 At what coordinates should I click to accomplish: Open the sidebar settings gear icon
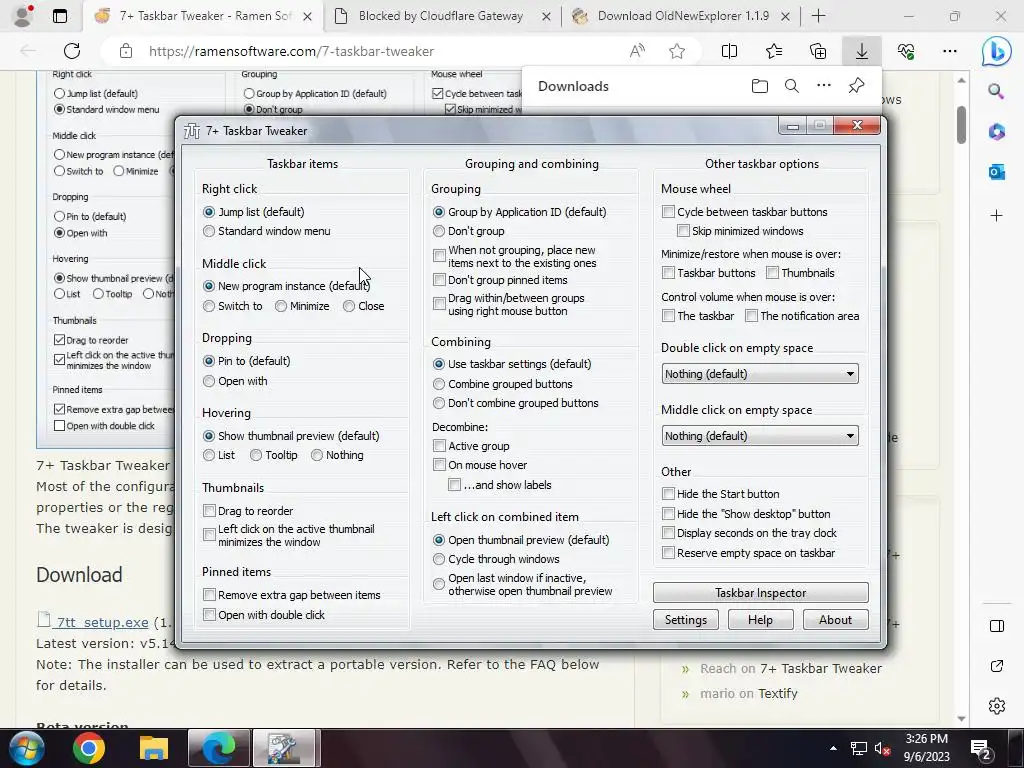click(x=997, y=706)
